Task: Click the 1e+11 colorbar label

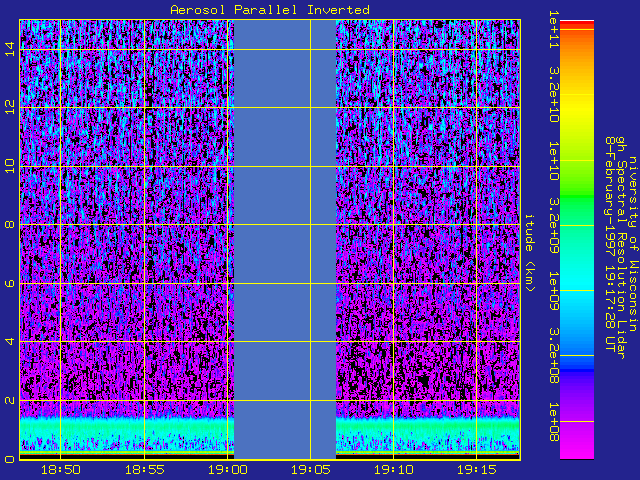Action: pos(553,29)
